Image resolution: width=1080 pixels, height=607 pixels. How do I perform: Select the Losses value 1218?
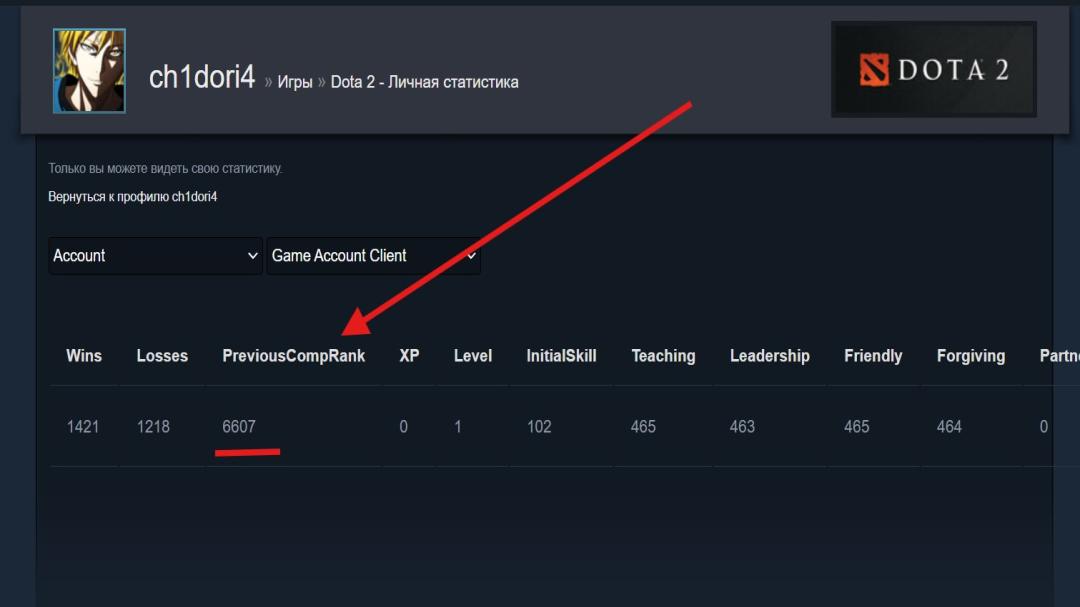[x=153, y=426]
